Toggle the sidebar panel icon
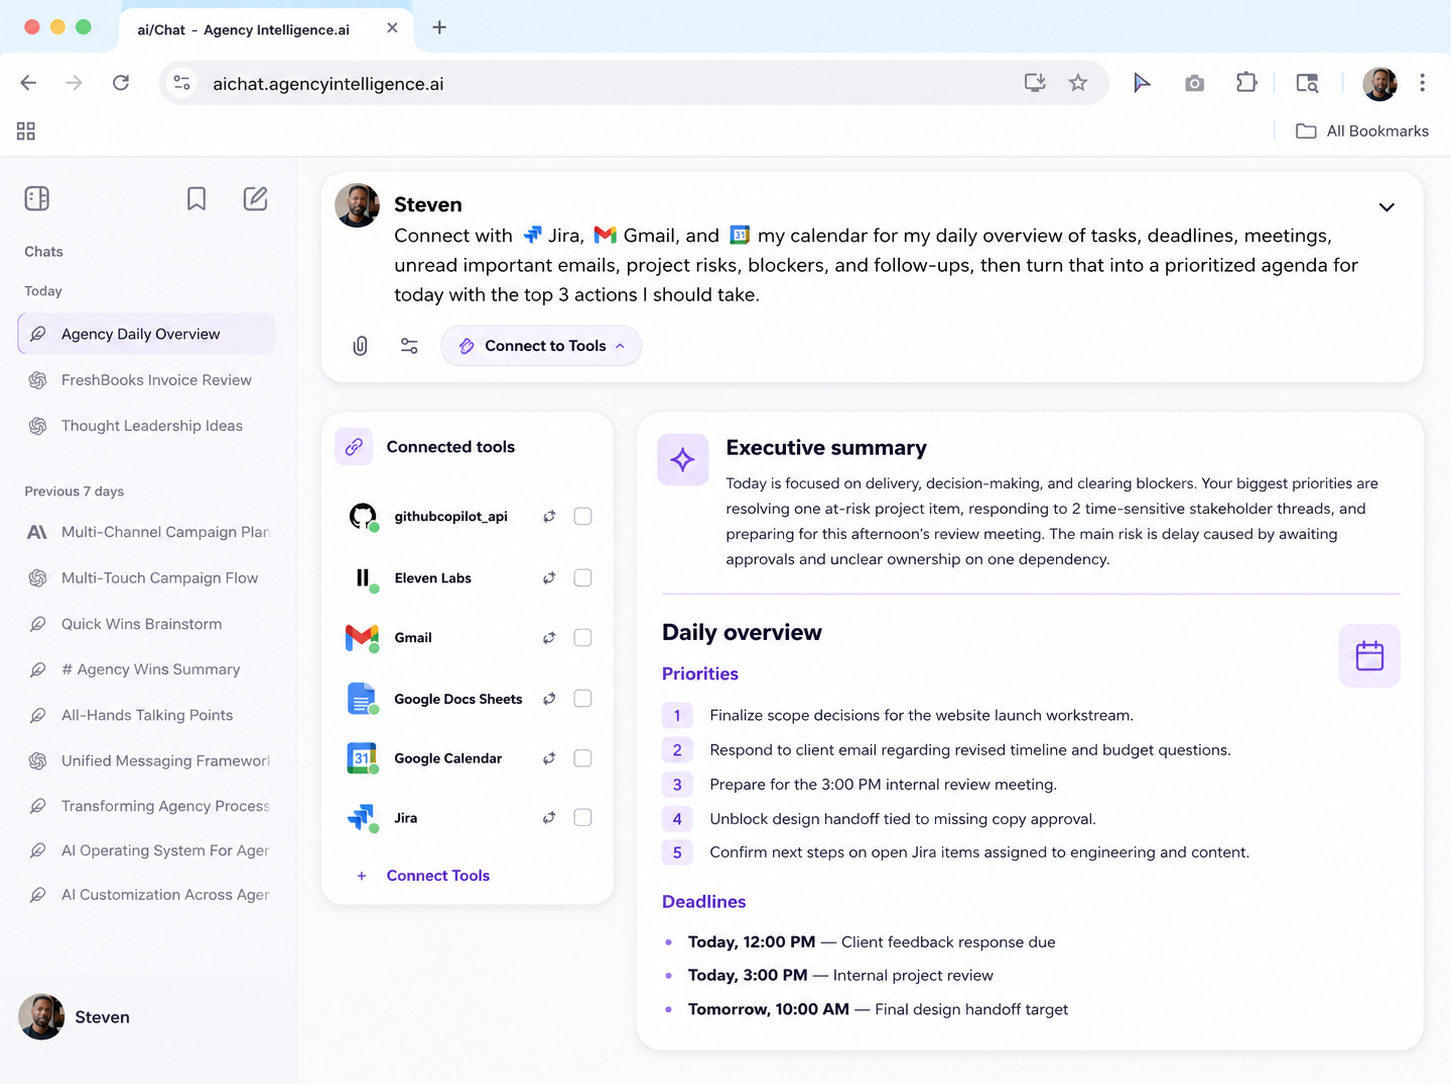 [37, 198]
